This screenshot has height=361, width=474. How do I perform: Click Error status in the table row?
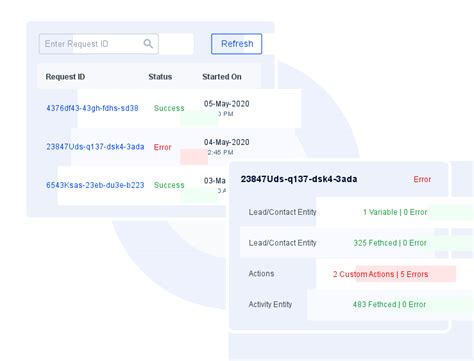pos(162,147)
